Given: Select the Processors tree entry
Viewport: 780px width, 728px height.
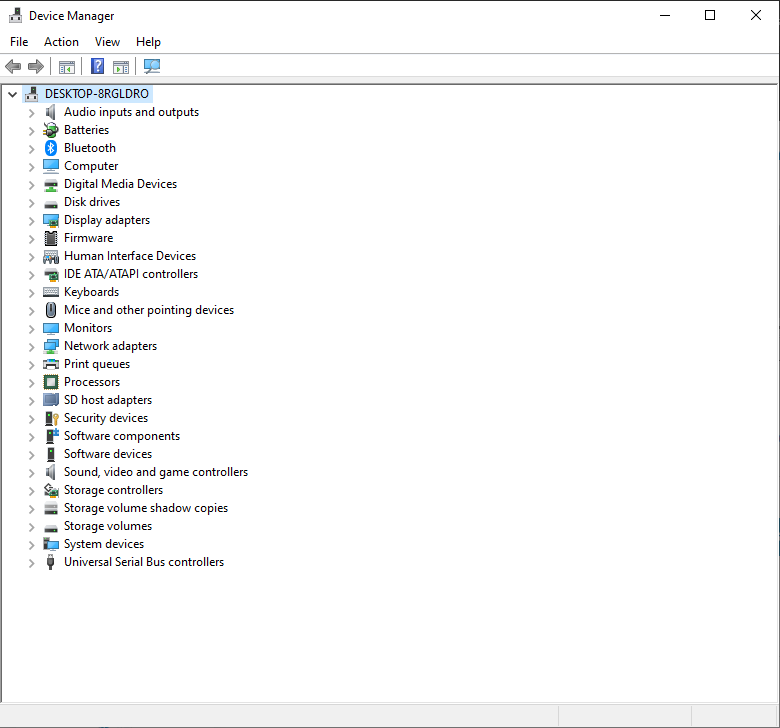Looking at the screenshot, I should point(92,382).
